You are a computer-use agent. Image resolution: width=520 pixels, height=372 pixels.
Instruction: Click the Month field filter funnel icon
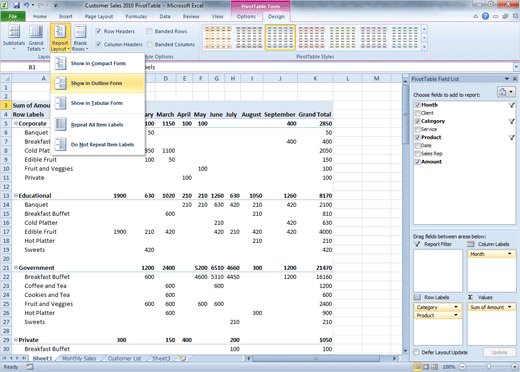pyautogui.click(x=511, y=105)
